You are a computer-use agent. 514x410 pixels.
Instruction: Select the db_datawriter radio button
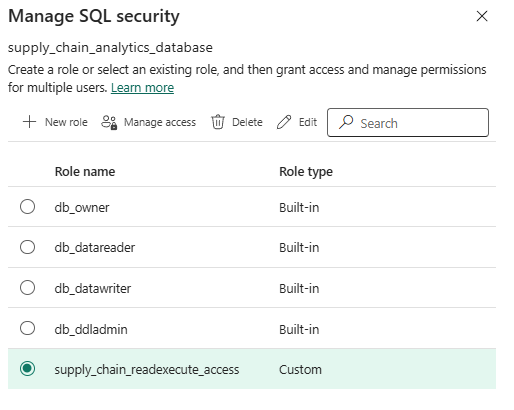pos(27,288)
